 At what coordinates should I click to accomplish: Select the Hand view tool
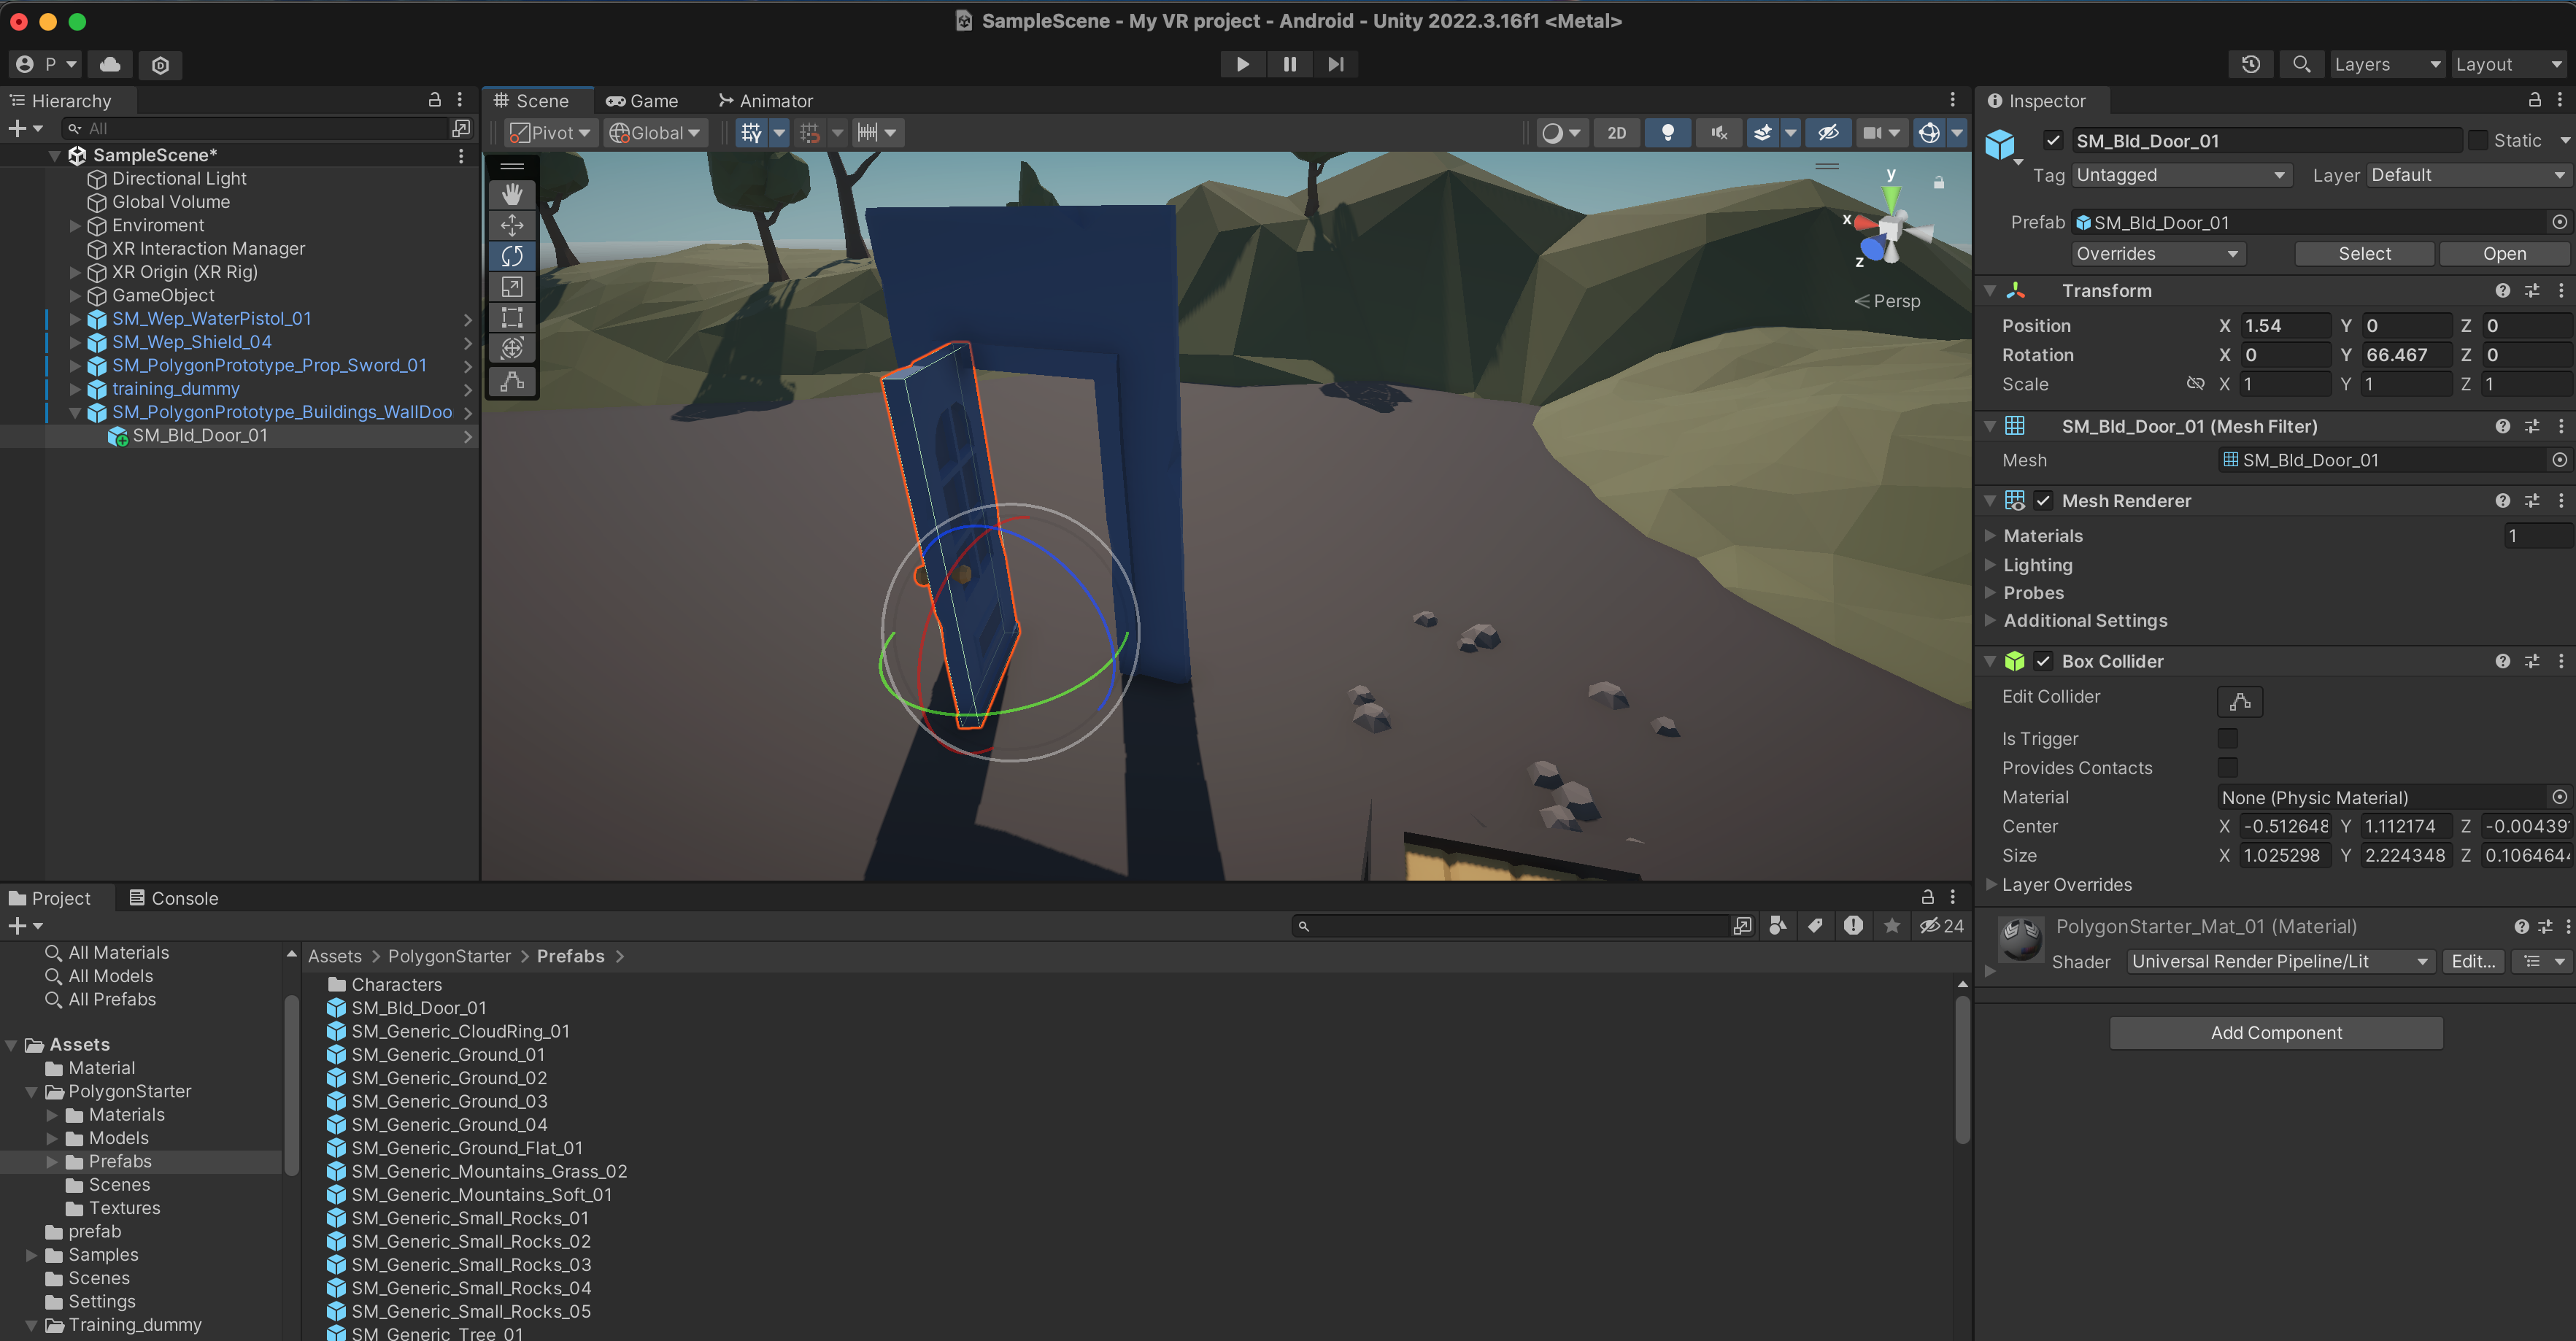point(512,194)
